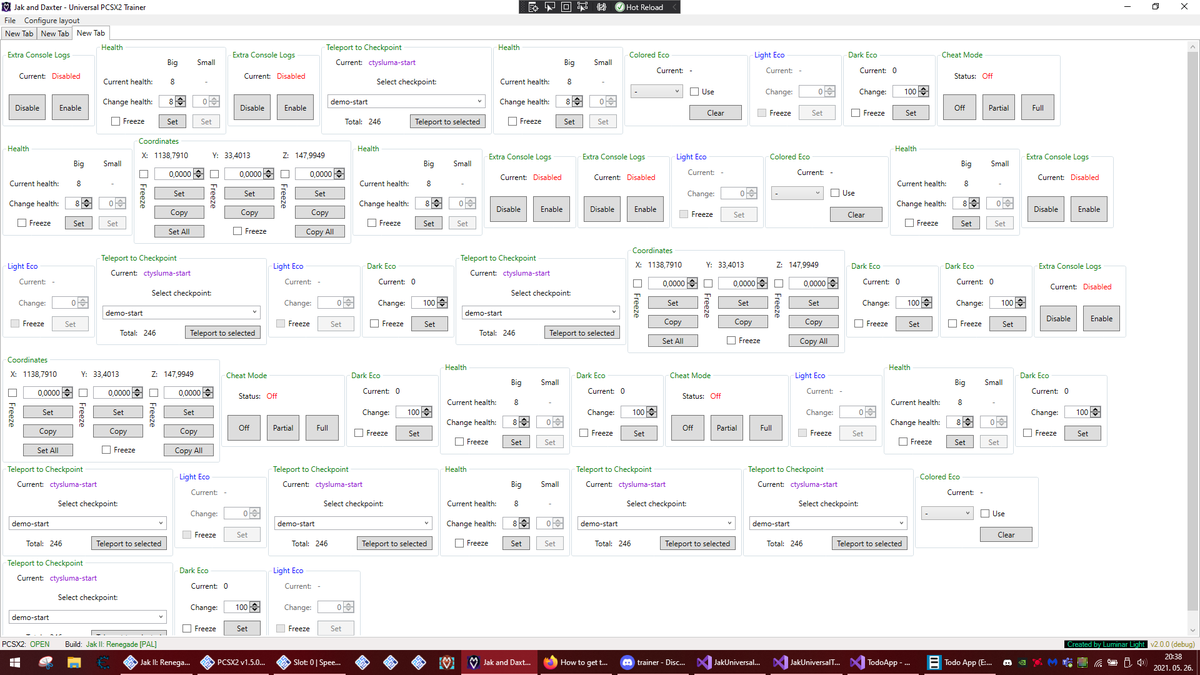The image size is (1200, 675).
Task: Open binding failures icon in debug toolbar
Action: (x=601, y=7)
